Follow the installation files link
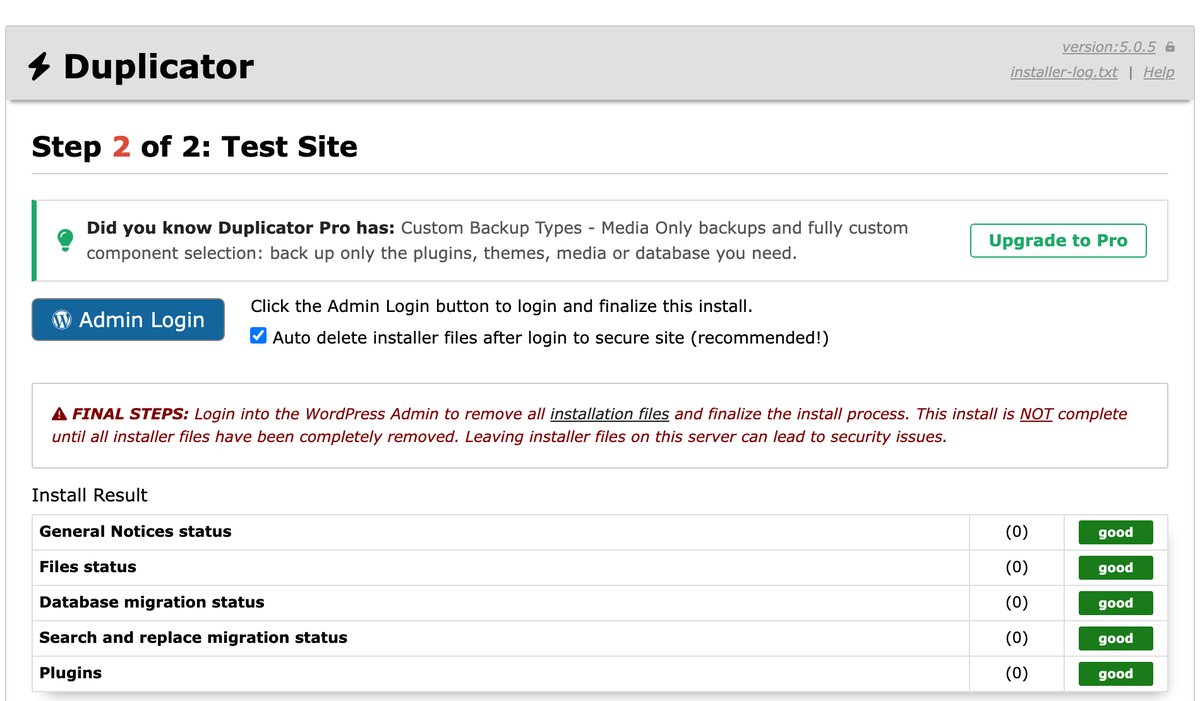1200x701 pixels. click(x=610, y=414)
